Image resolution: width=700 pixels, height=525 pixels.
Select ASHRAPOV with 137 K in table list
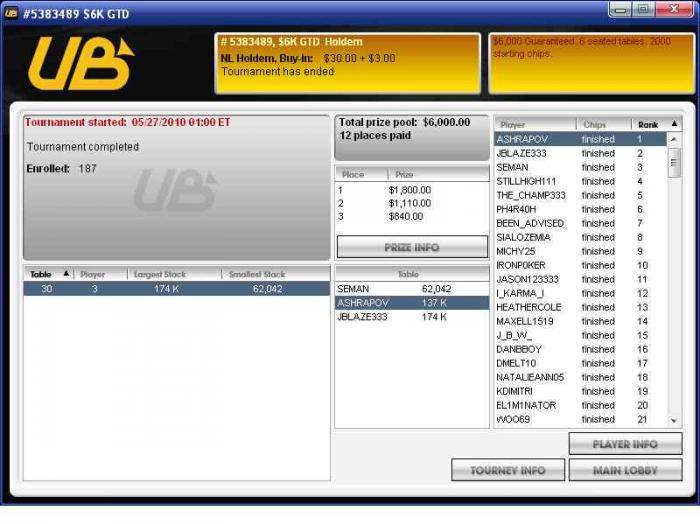[x=412, y=303]
